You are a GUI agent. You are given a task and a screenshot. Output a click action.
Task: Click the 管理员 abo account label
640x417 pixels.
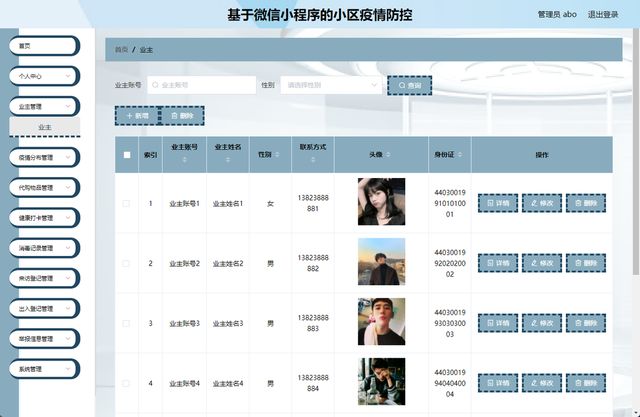pos(557,14)
